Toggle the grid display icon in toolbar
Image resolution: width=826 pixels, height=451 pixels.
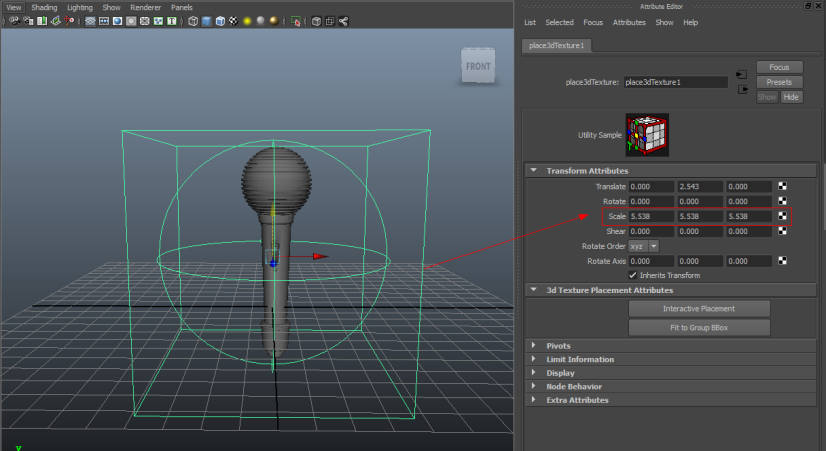pyautogui.click(x=91, y=20)
